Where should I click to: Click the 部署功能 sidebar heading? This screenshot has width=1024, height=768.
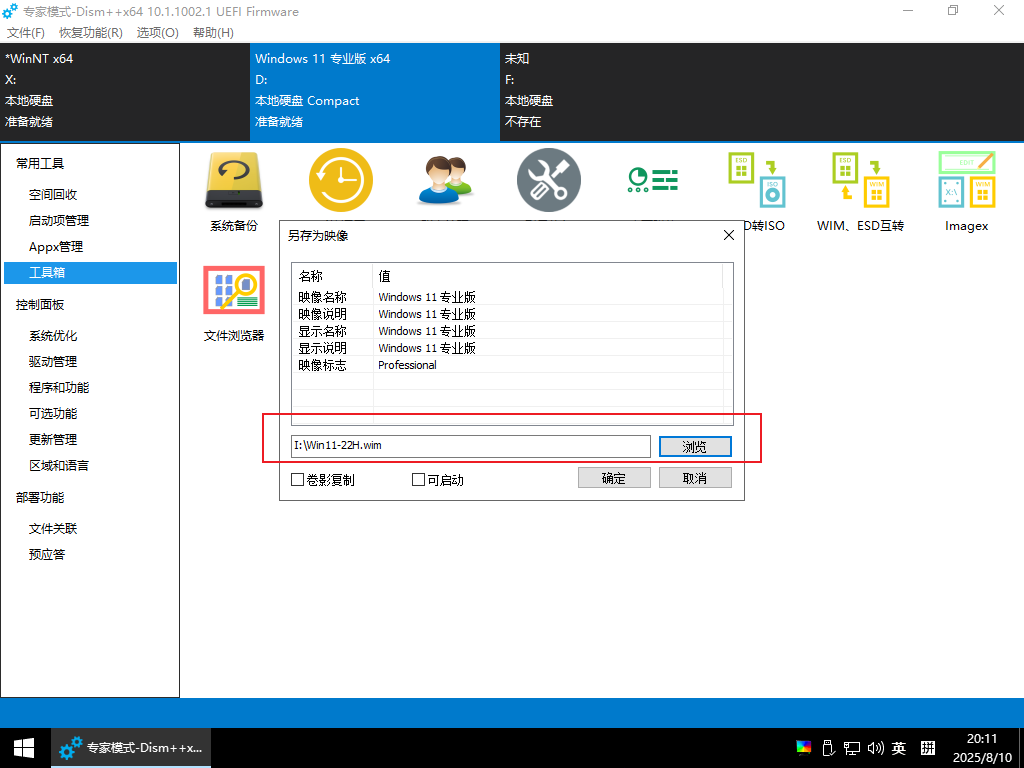point(40,498)
